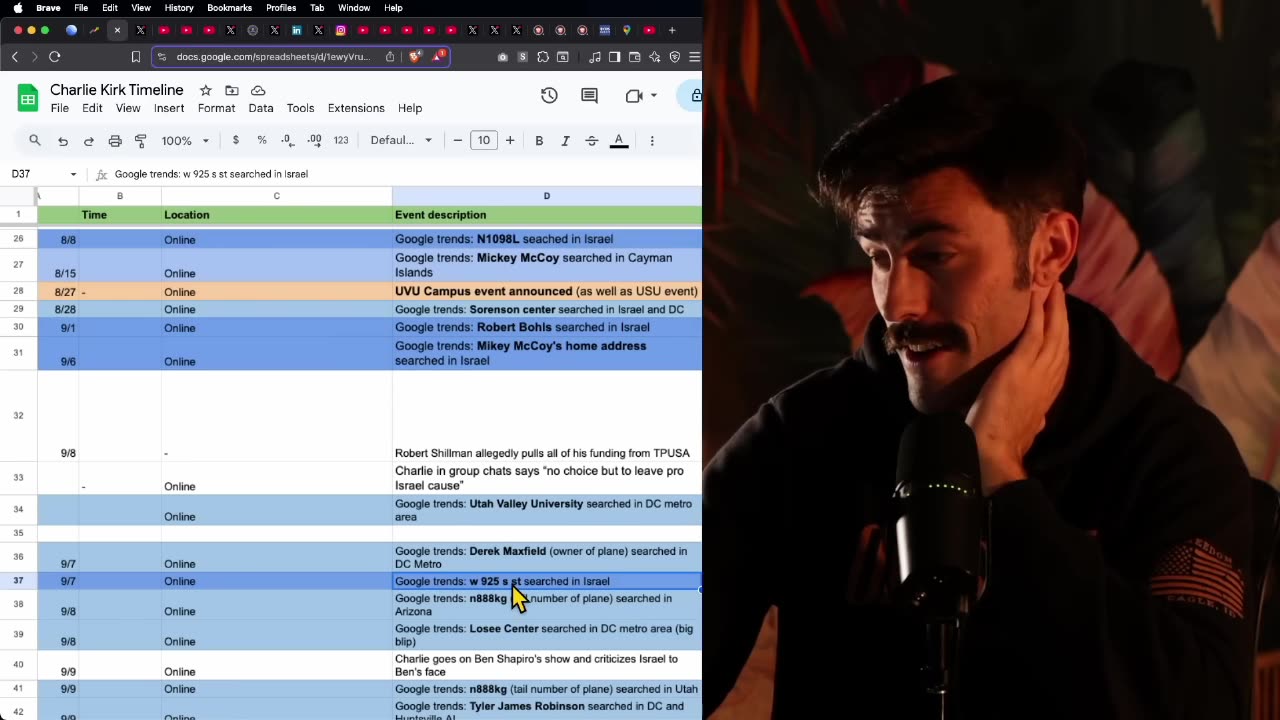1280x720 pixels.
Task: Decrease the font size
Action: 458,140
